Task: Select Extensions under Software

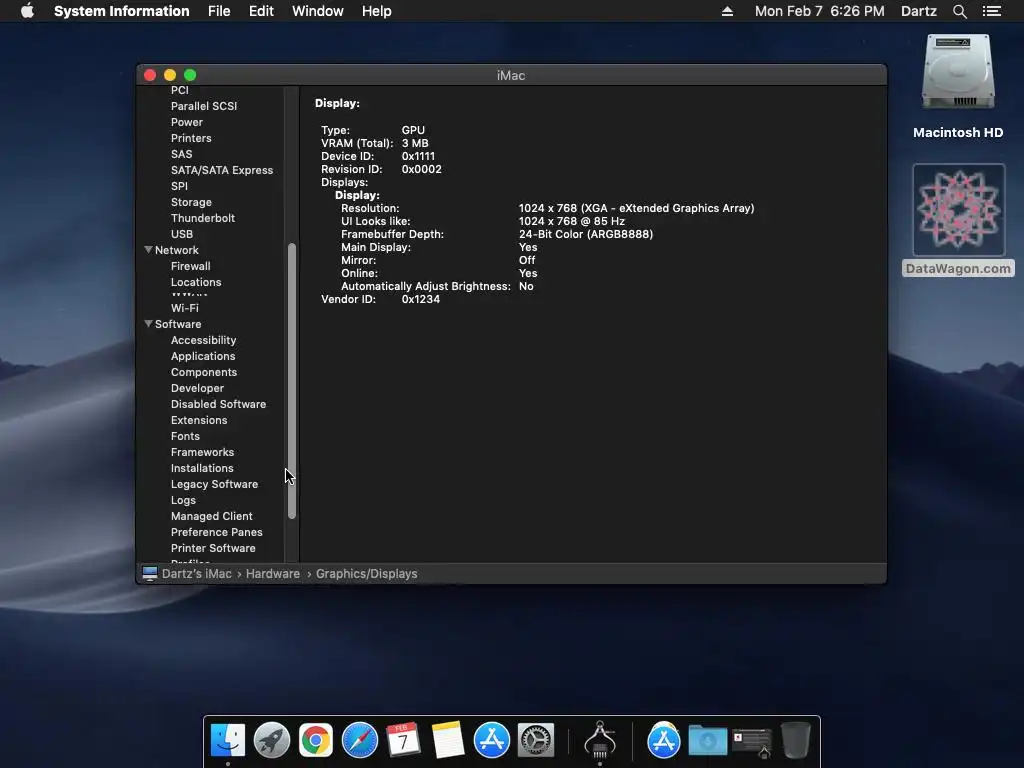Action: (199, 420)
